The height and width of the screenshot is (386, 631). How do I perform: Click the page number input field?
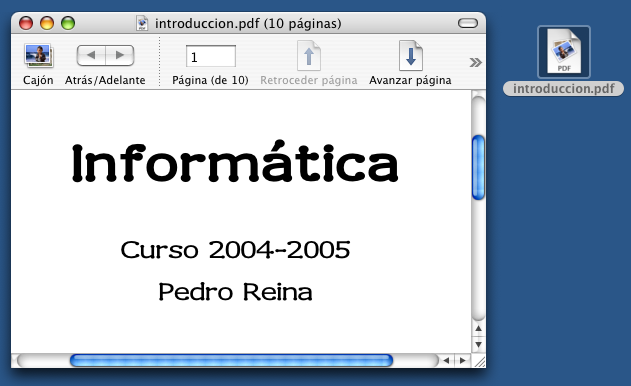pyautogui.click(x=211, y=56)
